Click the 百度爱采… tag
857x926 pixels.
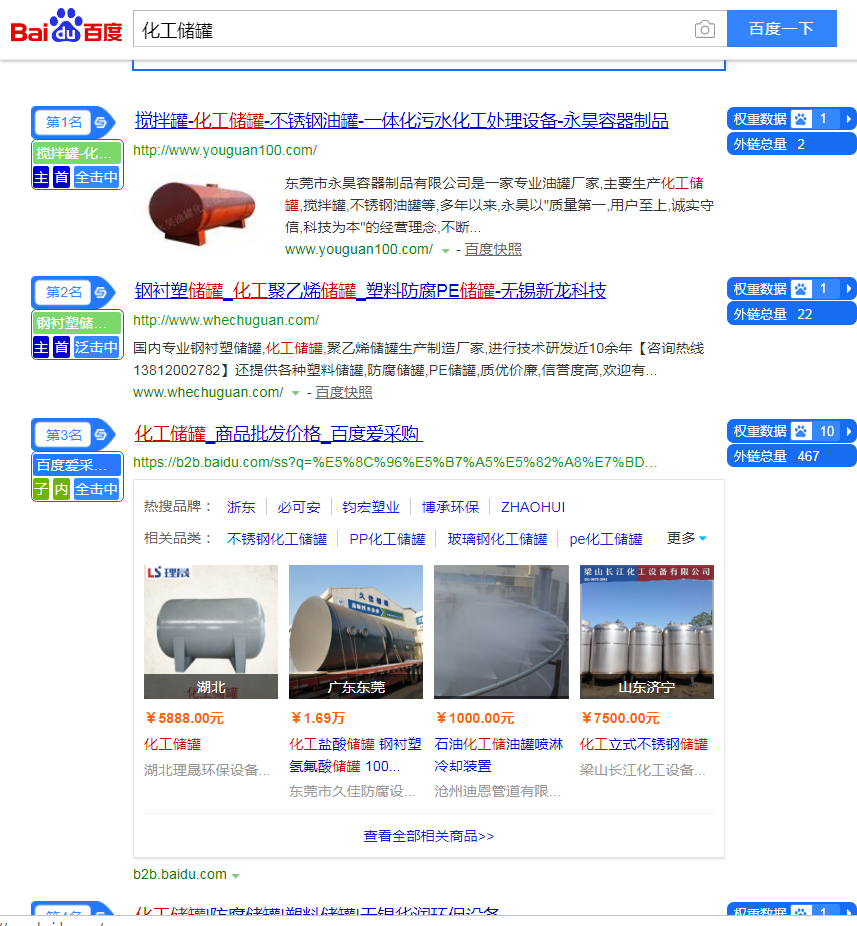coord(77,465)
